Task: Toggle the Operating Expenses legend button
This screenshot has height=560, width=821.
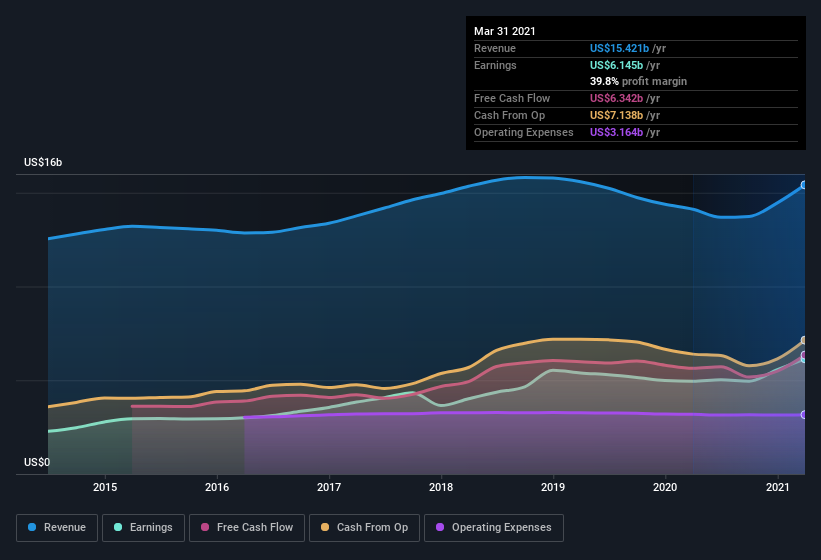Action: click(494, 528)
